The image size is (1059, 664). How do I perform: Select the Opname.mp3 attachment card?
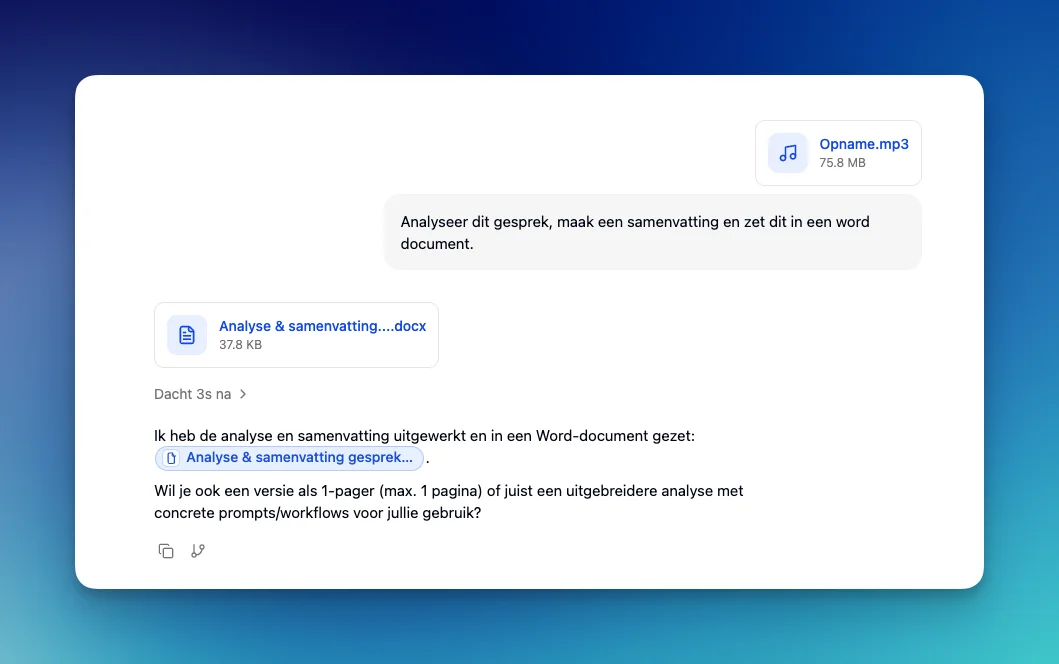[x=838, y=152]
